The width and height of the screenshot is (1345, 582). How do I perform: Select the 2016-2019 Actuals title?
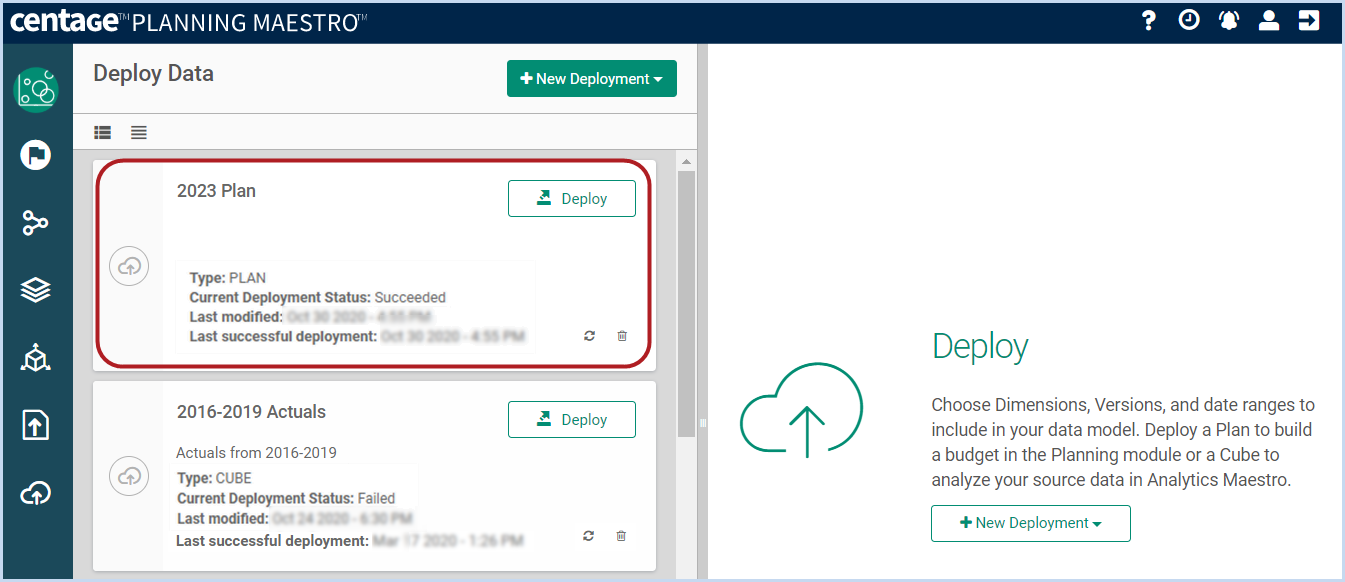pos(251,412)
